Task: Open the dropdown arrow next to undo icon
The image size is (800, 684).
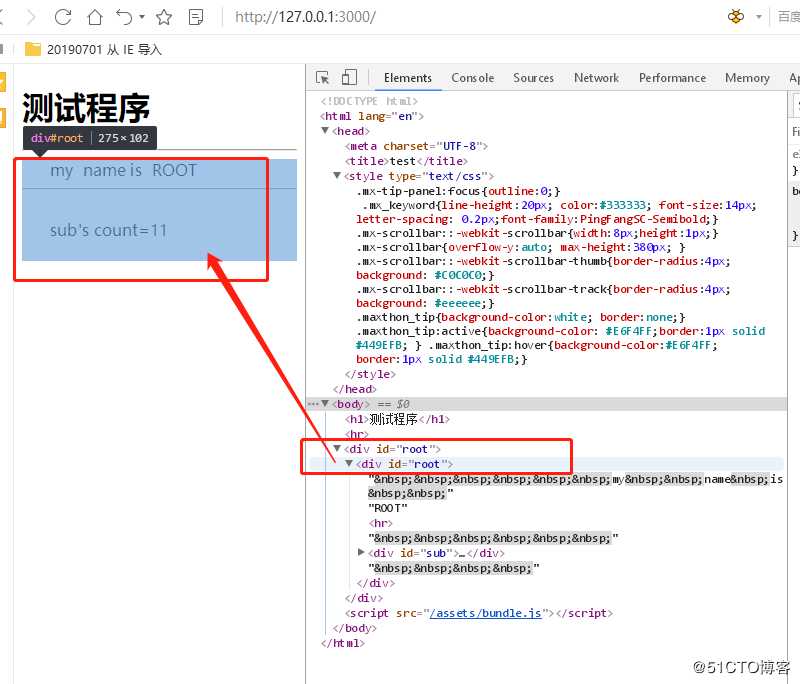Action: coord(142,17)
